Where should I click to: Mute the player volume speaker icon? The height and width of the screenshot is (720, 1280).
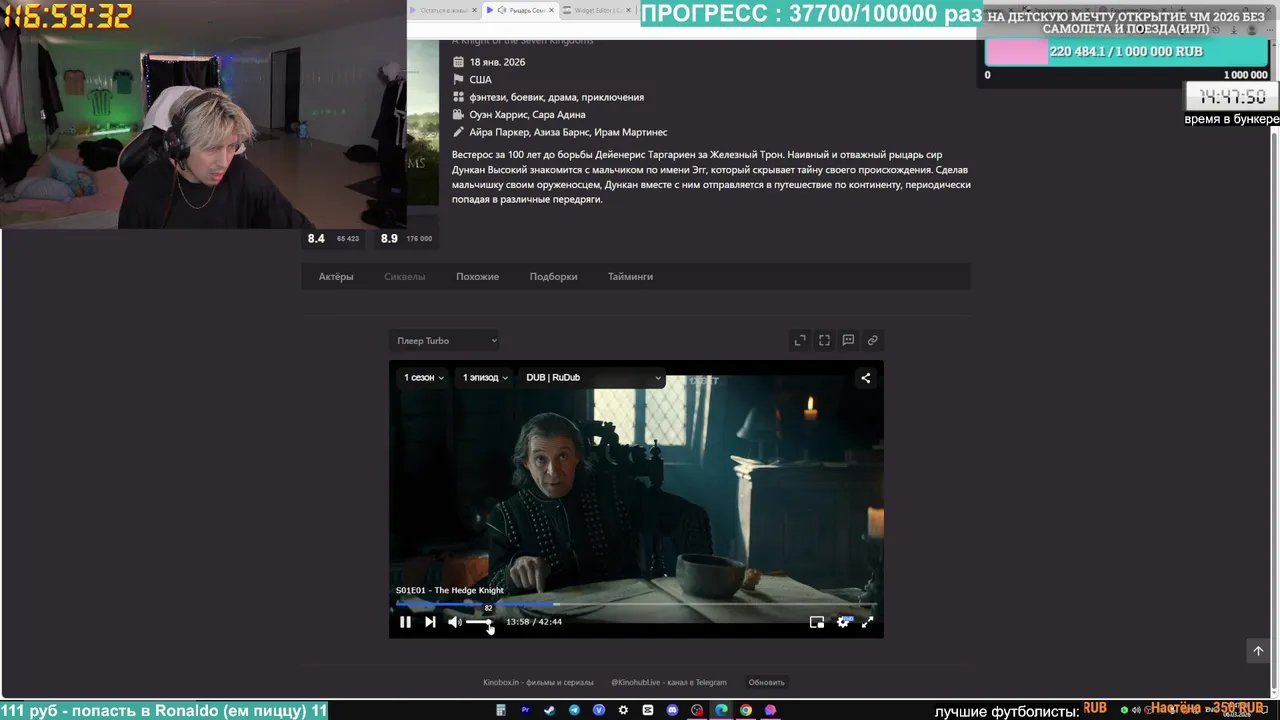(x=454, y=622)
